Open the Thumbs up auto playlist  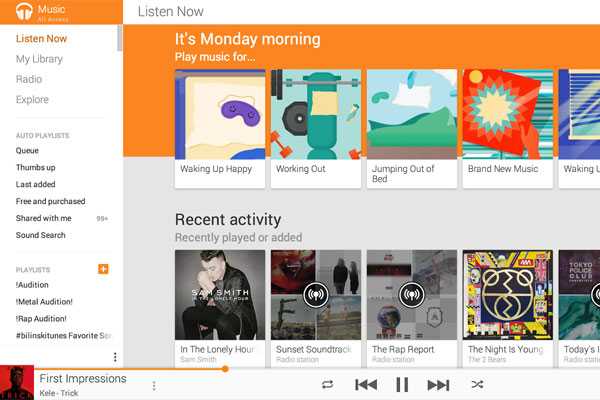36,167
